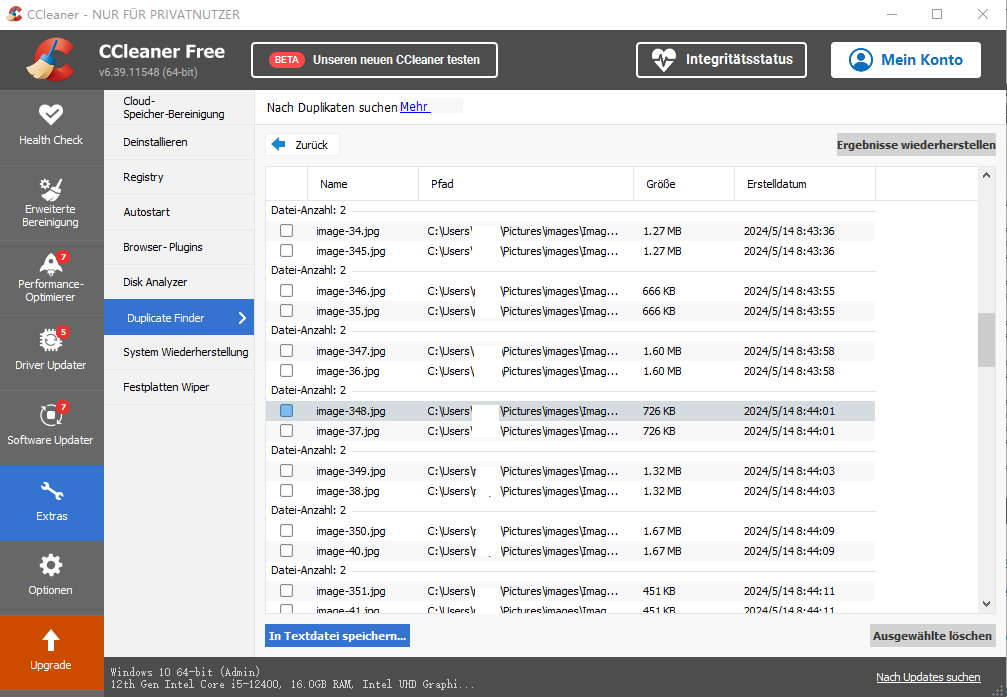1007x697 pixels.
Task: Check the Integritätsstatus
Action: (x=721, y=60)
